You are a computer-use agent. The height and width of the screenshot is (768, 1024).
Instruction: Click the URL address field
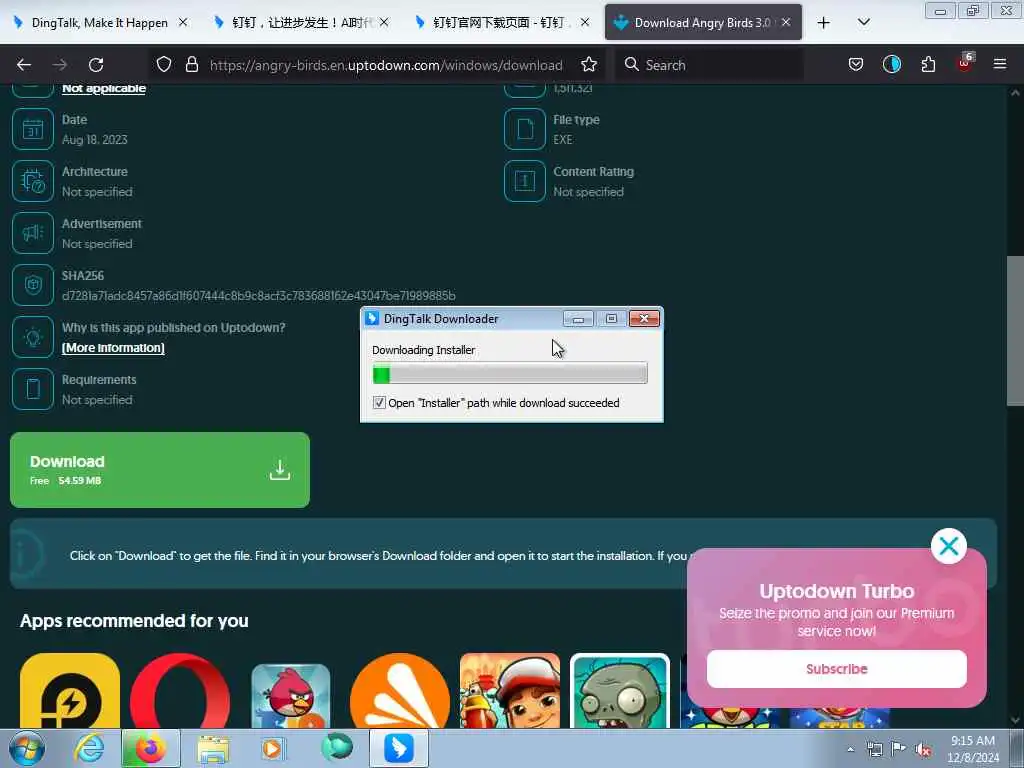click(x=385, y=65)
